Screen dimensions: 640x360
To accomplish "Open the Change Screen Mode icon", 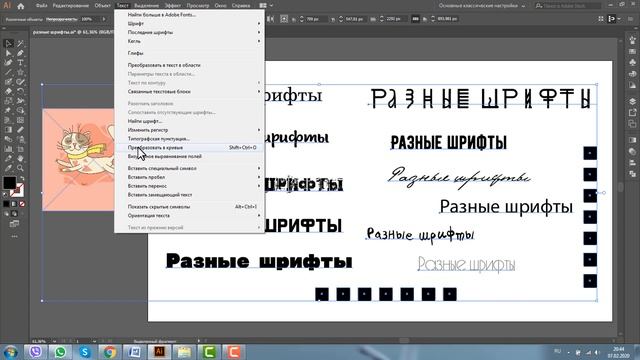I will pos(14,224).
